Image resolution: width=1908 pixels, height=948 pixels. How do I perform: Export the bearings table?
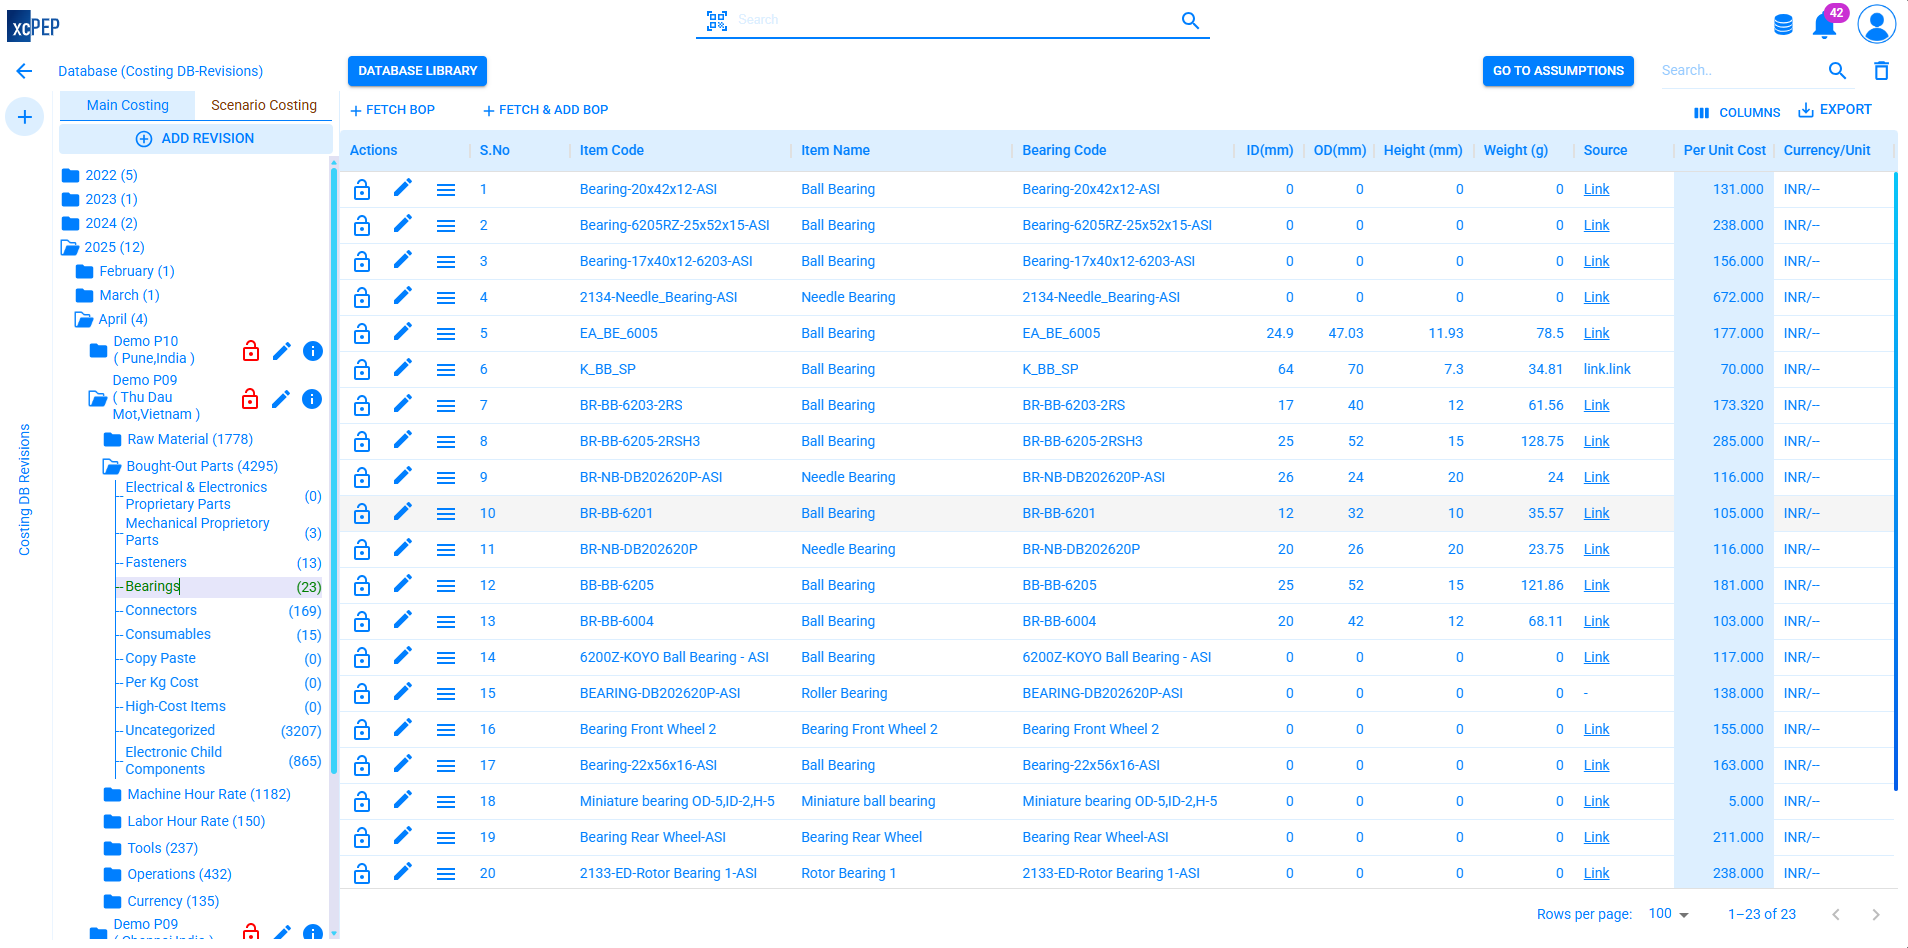pyautogui.click(x=1835, y=110)
